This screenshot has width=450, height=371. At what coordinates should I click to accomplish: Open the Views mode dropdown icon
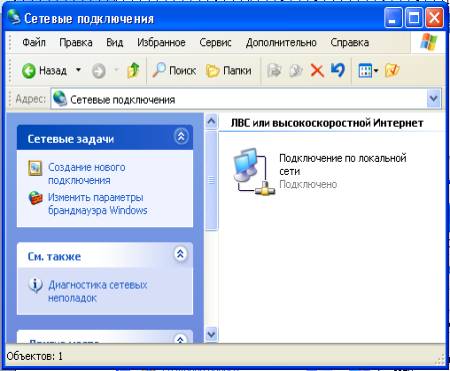pos(368,71)
